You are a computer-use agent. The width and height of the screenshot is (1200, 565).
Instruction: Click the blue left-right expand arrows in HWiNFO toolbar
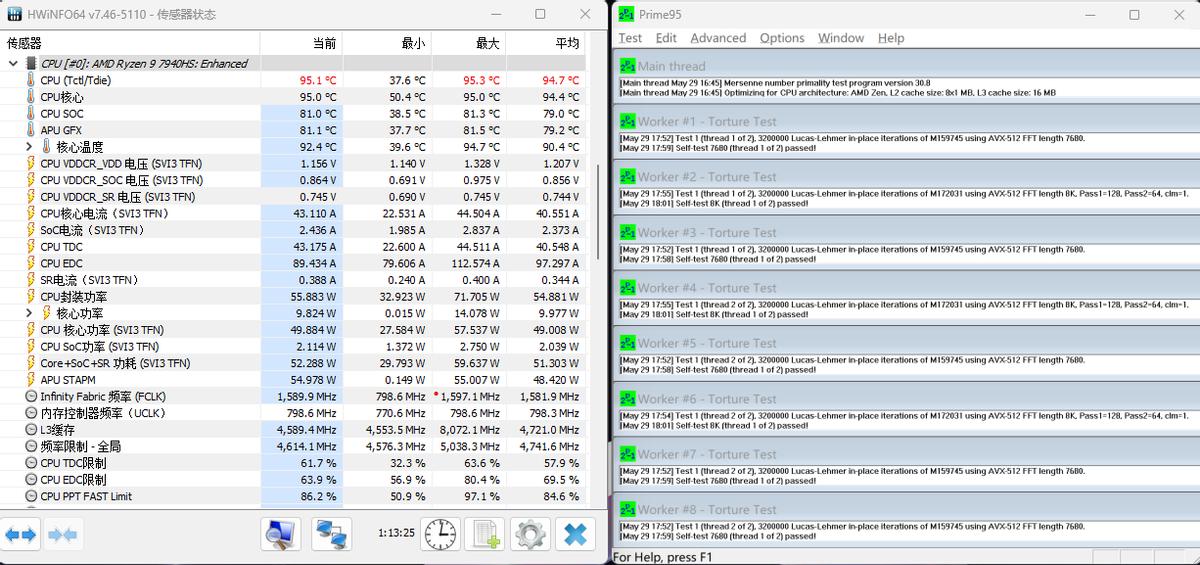point(21,535)
